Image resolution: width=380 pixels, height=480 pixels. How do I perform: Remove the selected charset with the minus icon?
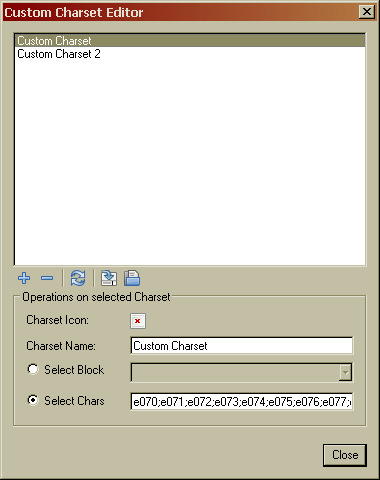click(47, 278)
